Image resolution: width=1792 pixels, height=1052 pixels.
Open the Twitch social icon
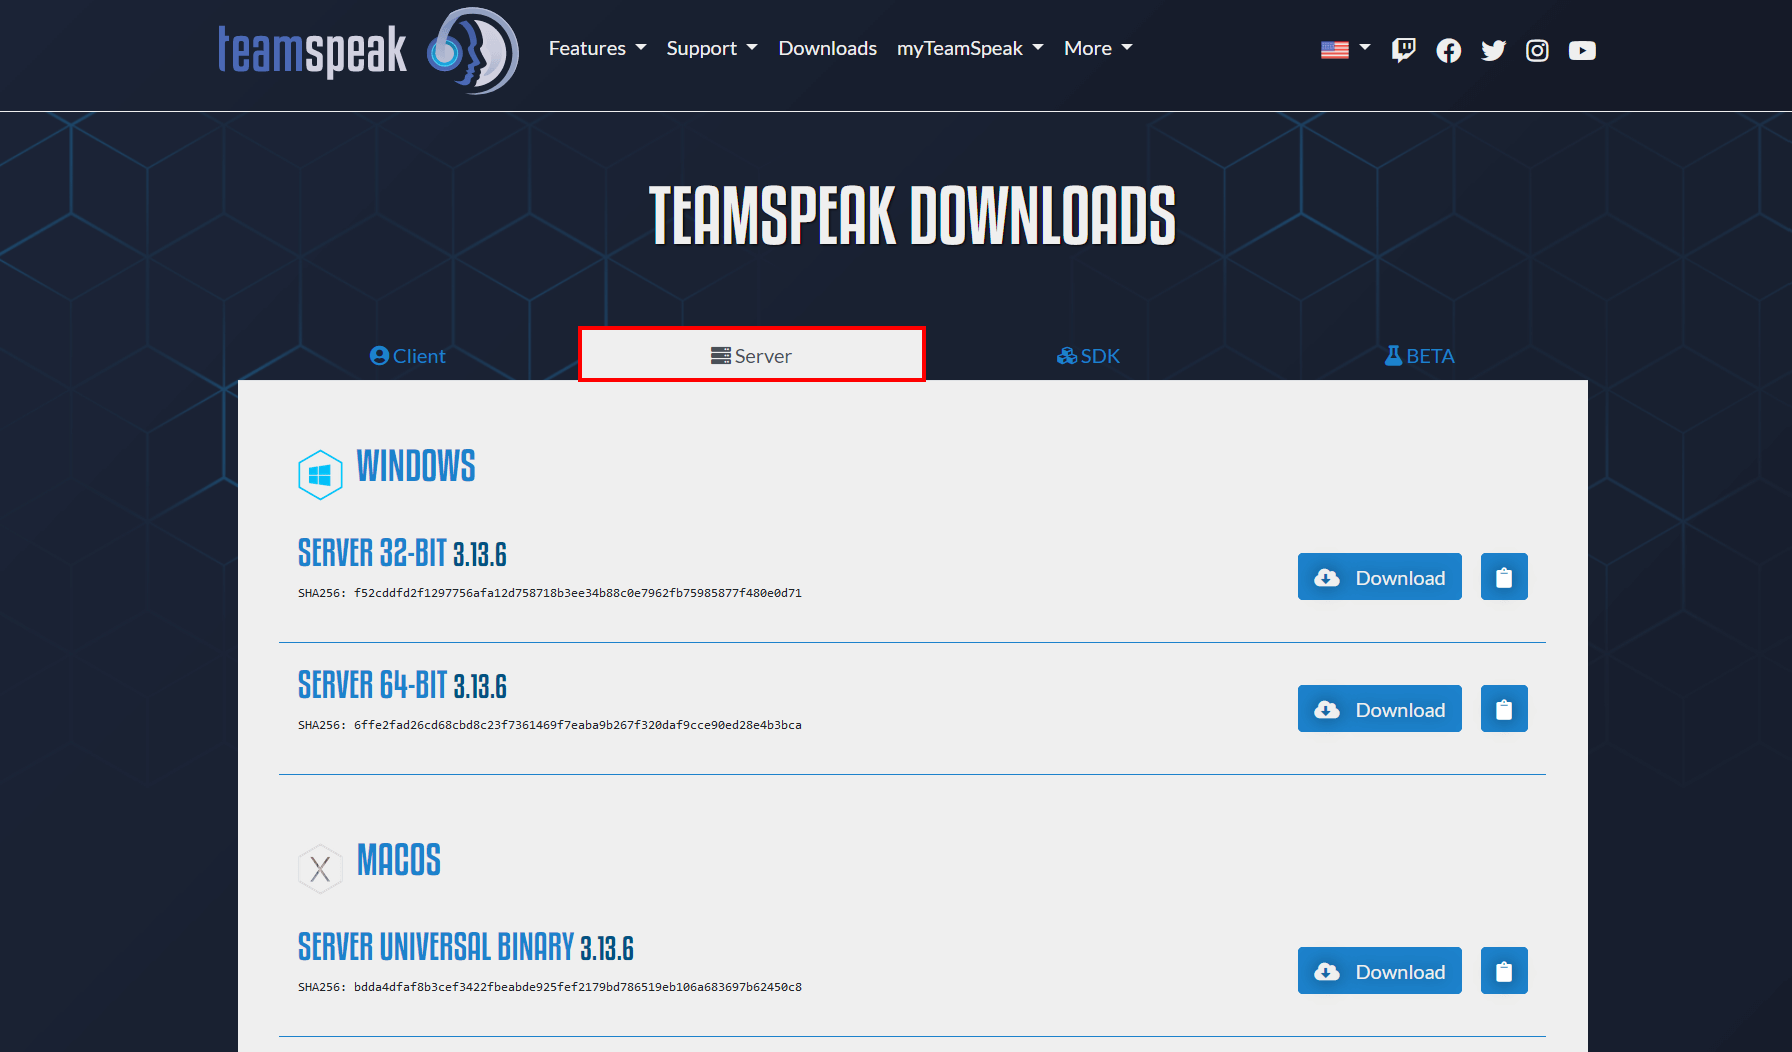[x=1403, y=50]
